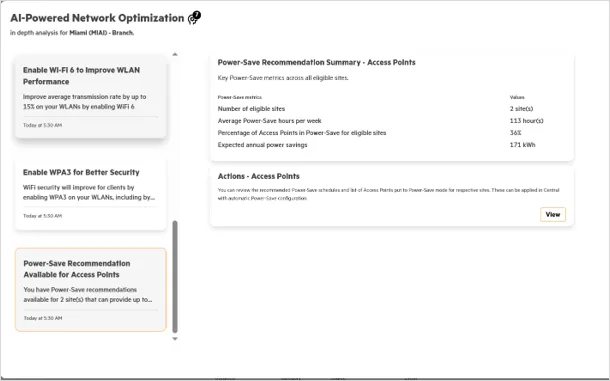
Task: Click the View button in Actions
Action: click(552, 214)
